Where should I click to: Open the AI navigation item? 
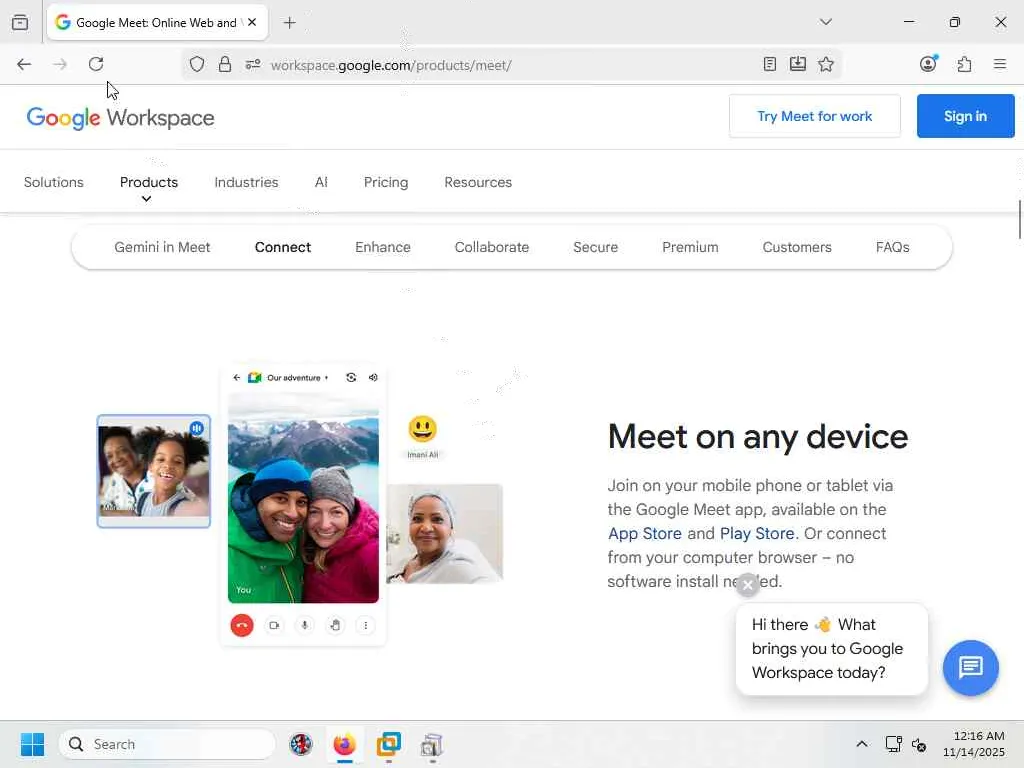pyautogui.click(x=321, y=182)
